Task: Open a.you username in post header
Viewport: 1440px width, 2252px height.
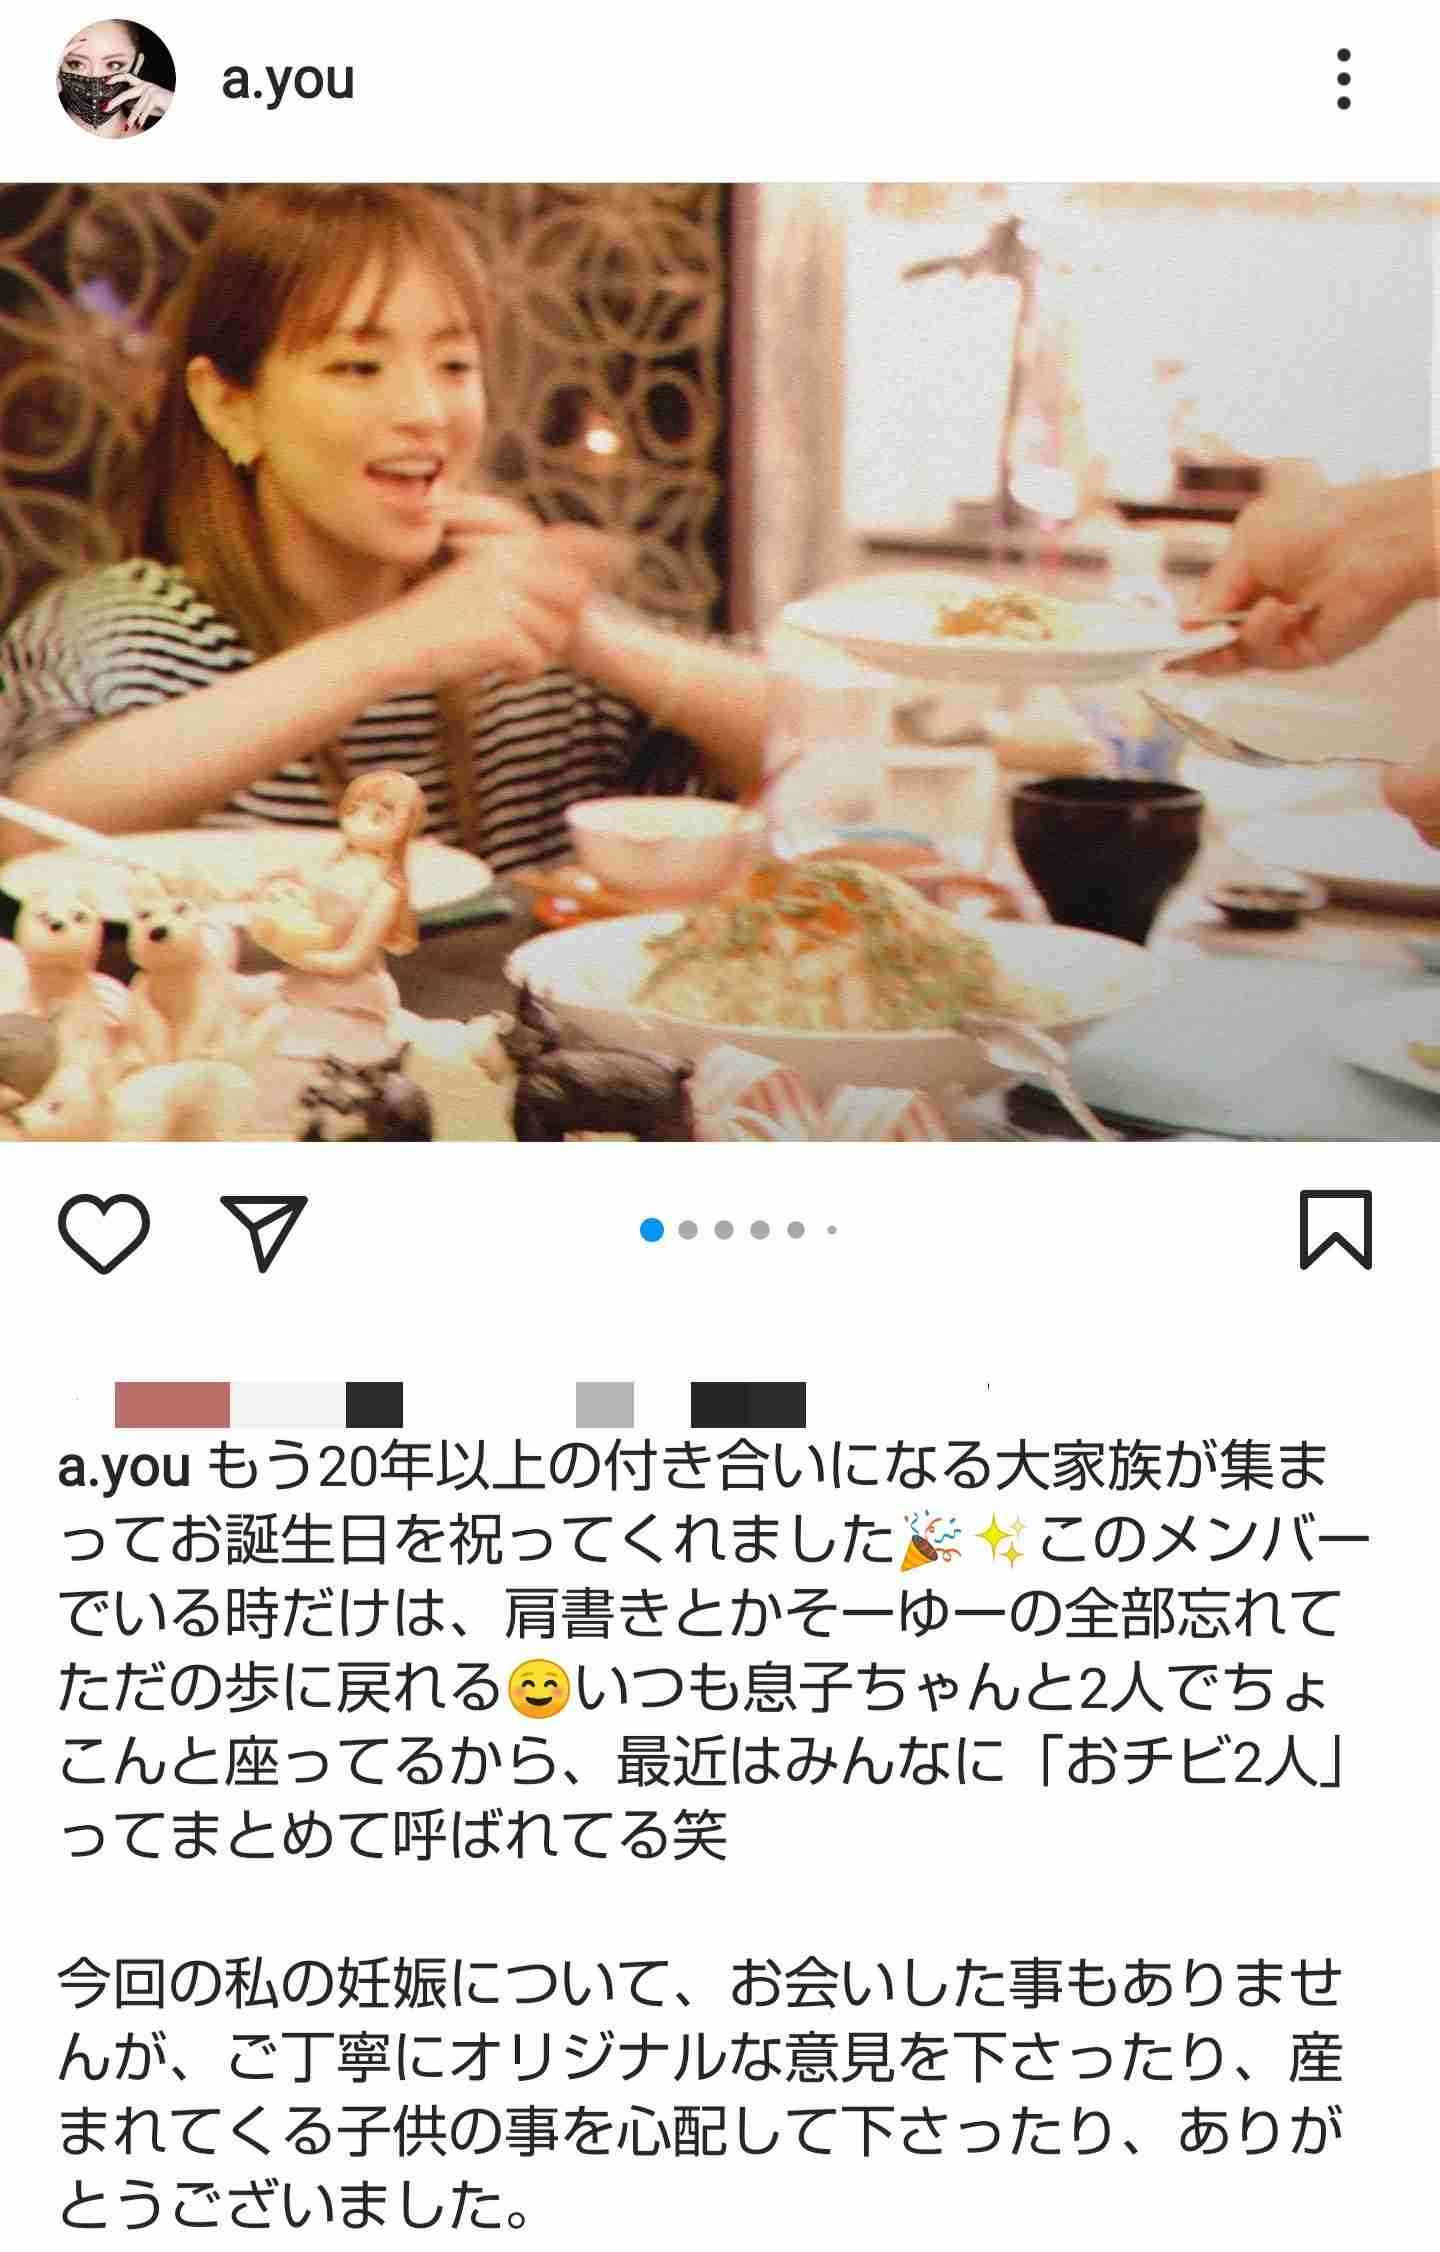Action: pyautogui.click(x=288, y=80)
